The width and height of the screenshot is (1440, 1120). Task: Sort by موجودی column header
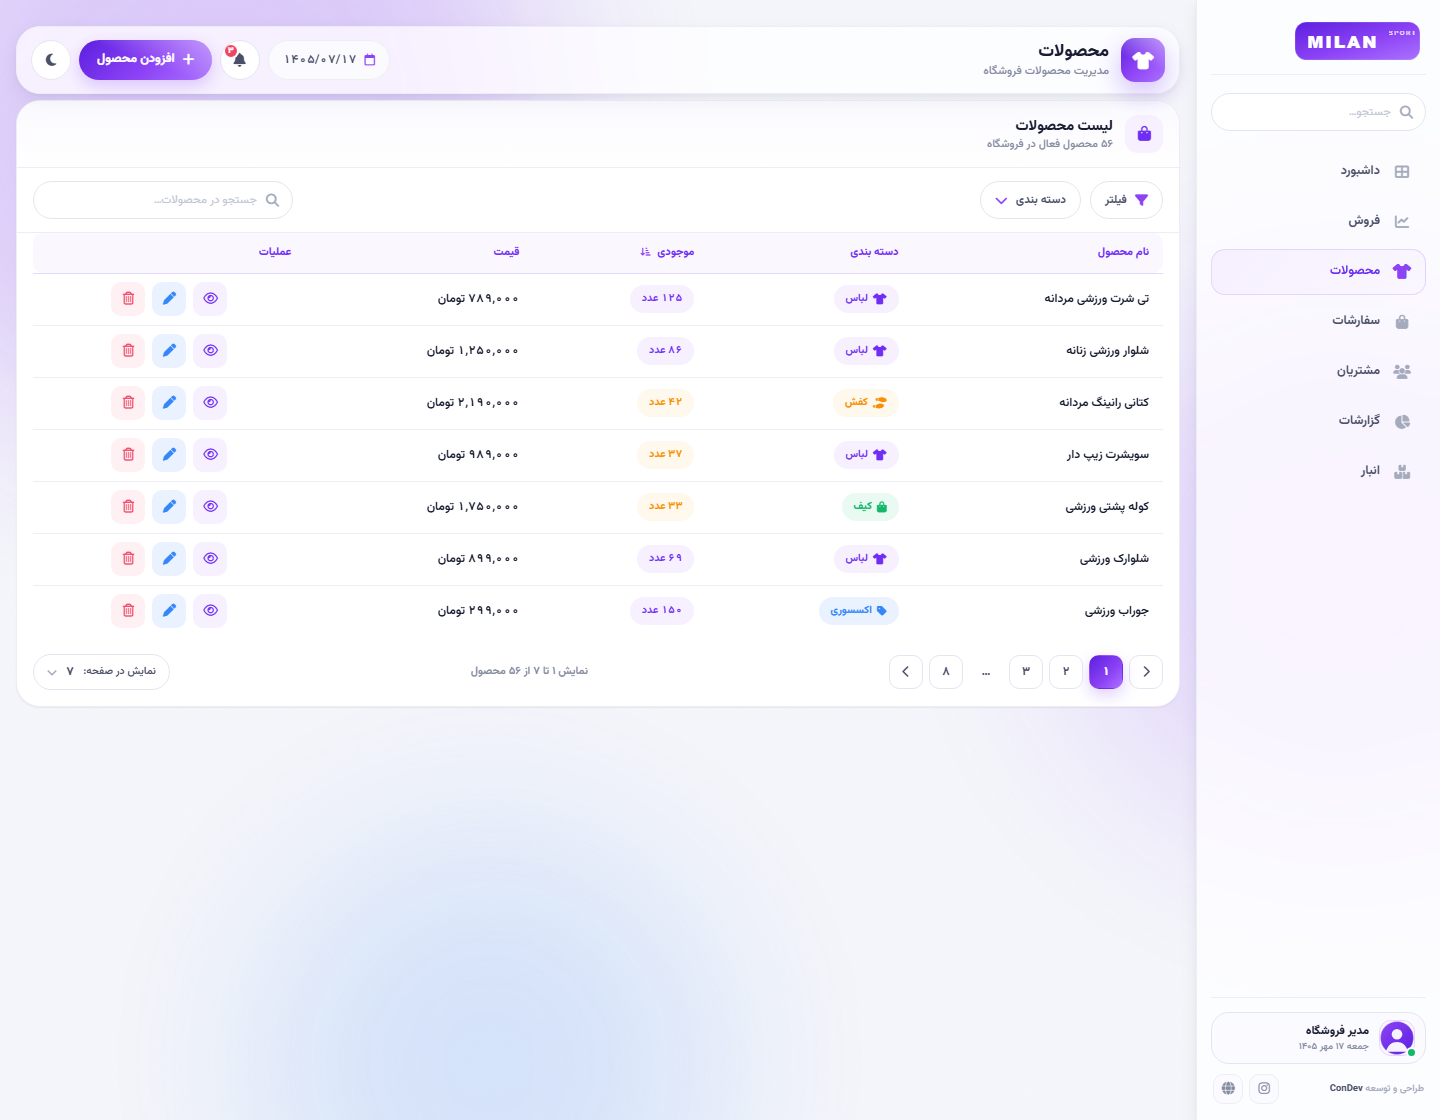[667, 252]
